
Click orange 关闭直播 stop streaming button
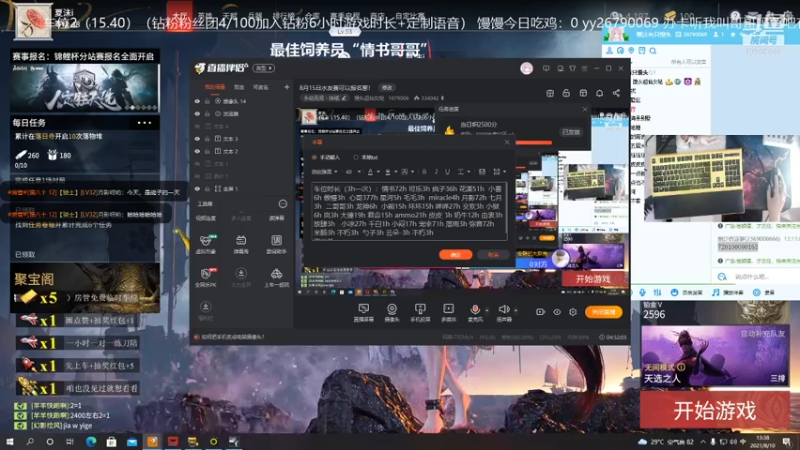[604, 312]
